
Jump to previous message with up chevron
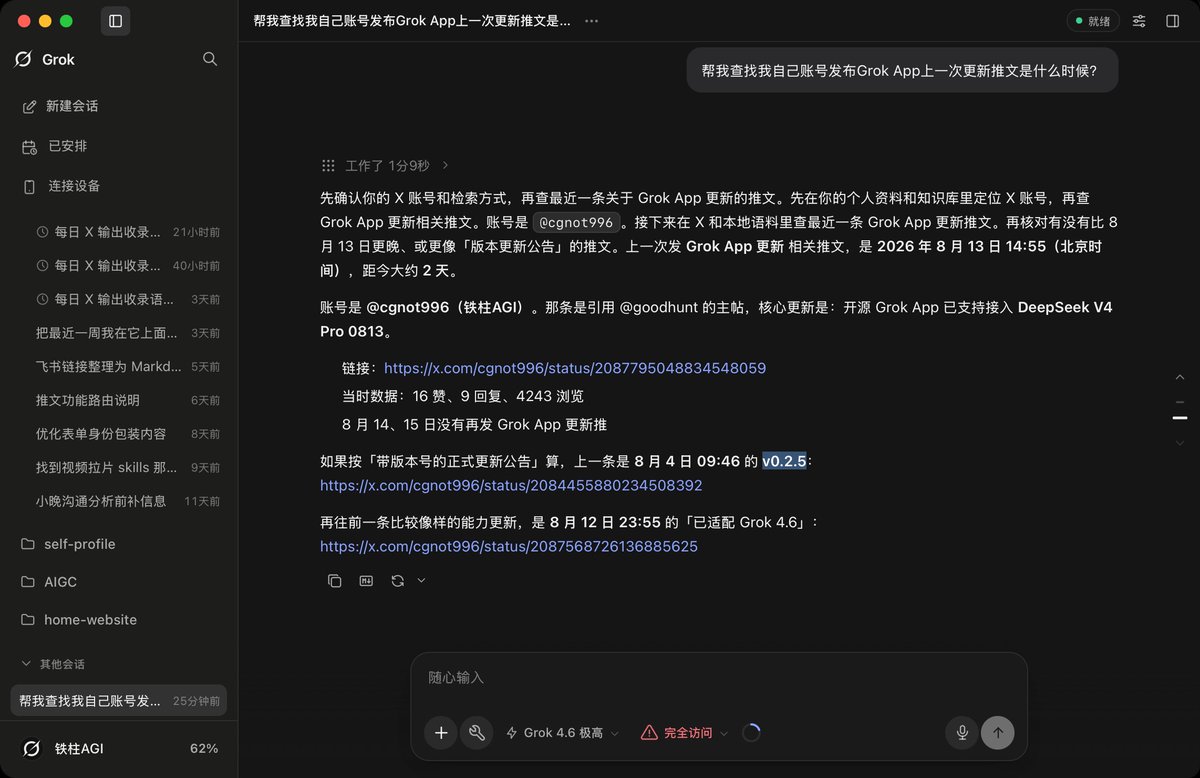point(1180,377)
